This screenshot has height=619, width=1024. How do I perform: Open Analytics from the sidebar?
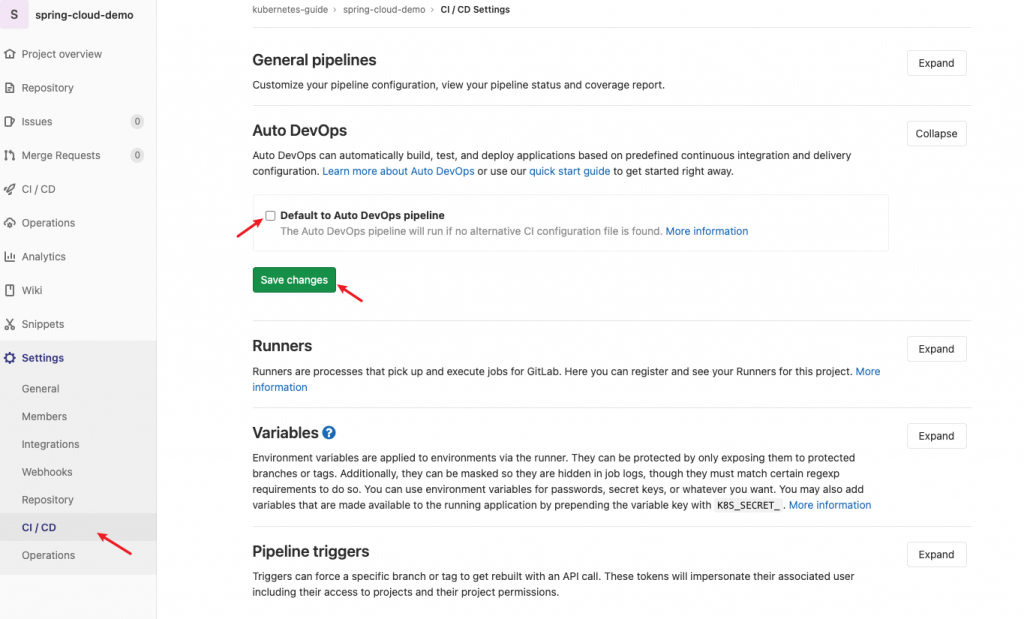point(44,257)
